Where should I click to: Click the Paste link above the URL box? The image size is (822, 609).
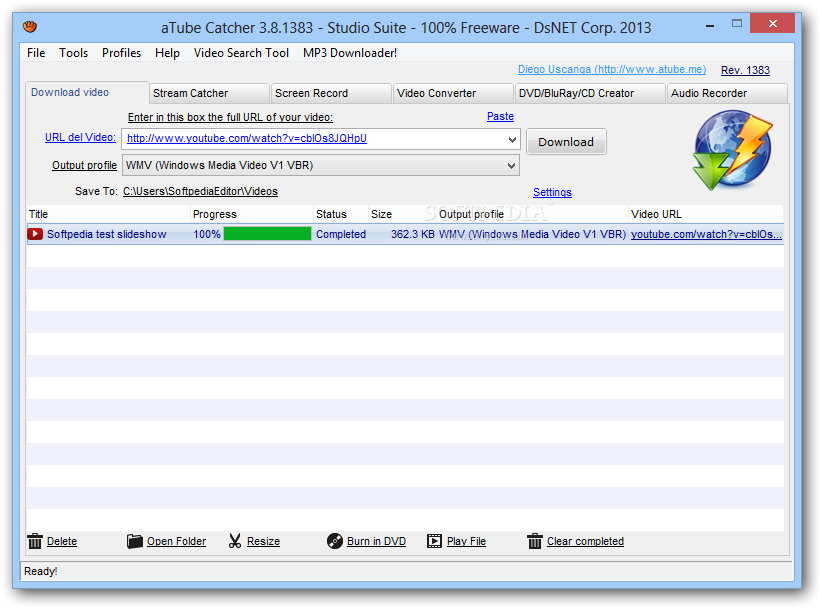click(500, 116)
